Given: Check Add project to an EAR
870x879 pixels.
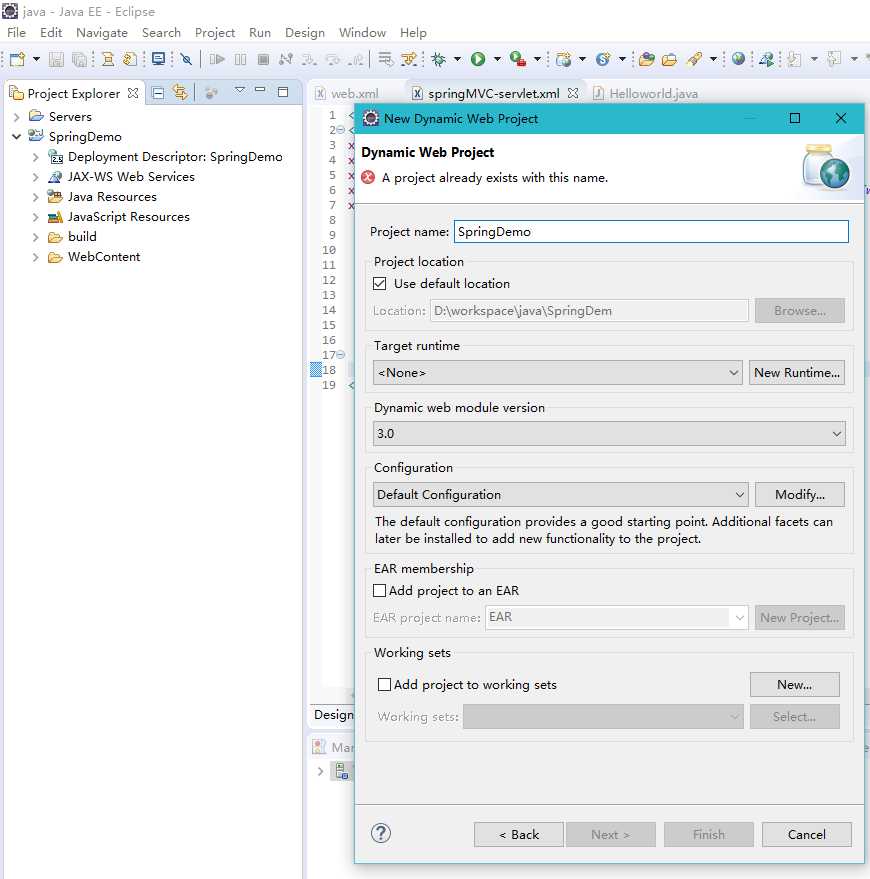Looking at the screenshot, I should pyautogui.click(x=380, y=590).
